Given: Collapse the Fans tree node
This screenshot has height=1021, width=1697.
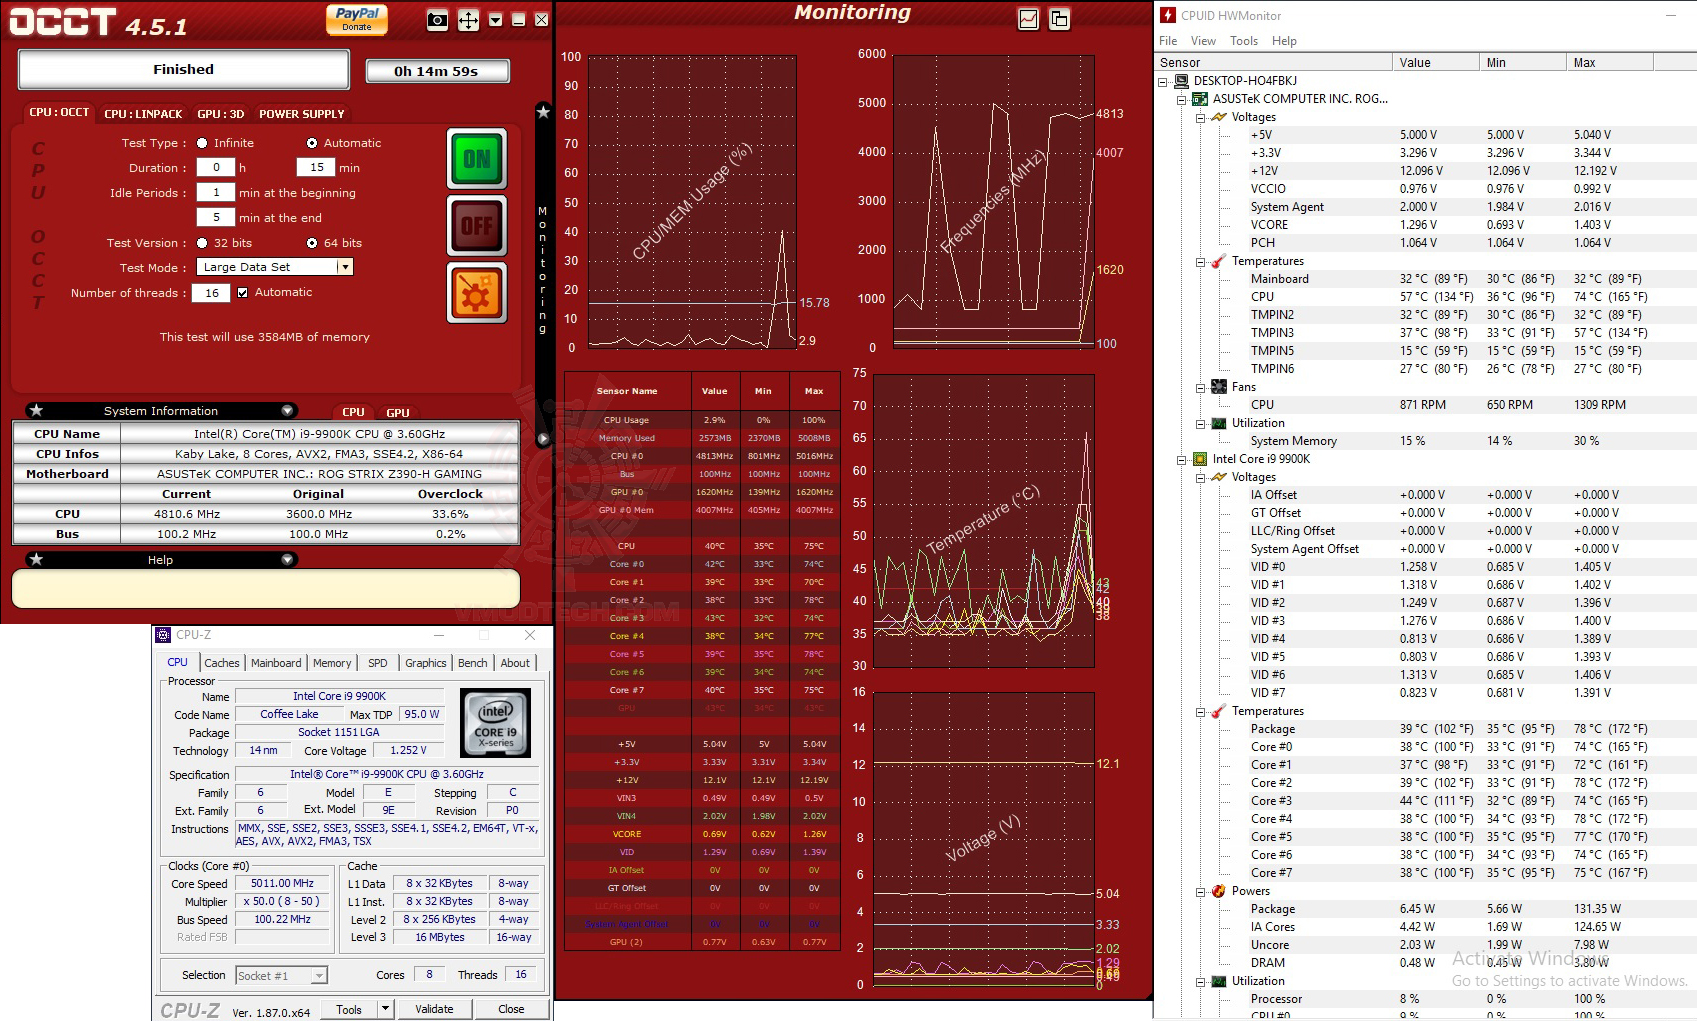Looking at the screenshot, I should click(x=1200, y=388).
